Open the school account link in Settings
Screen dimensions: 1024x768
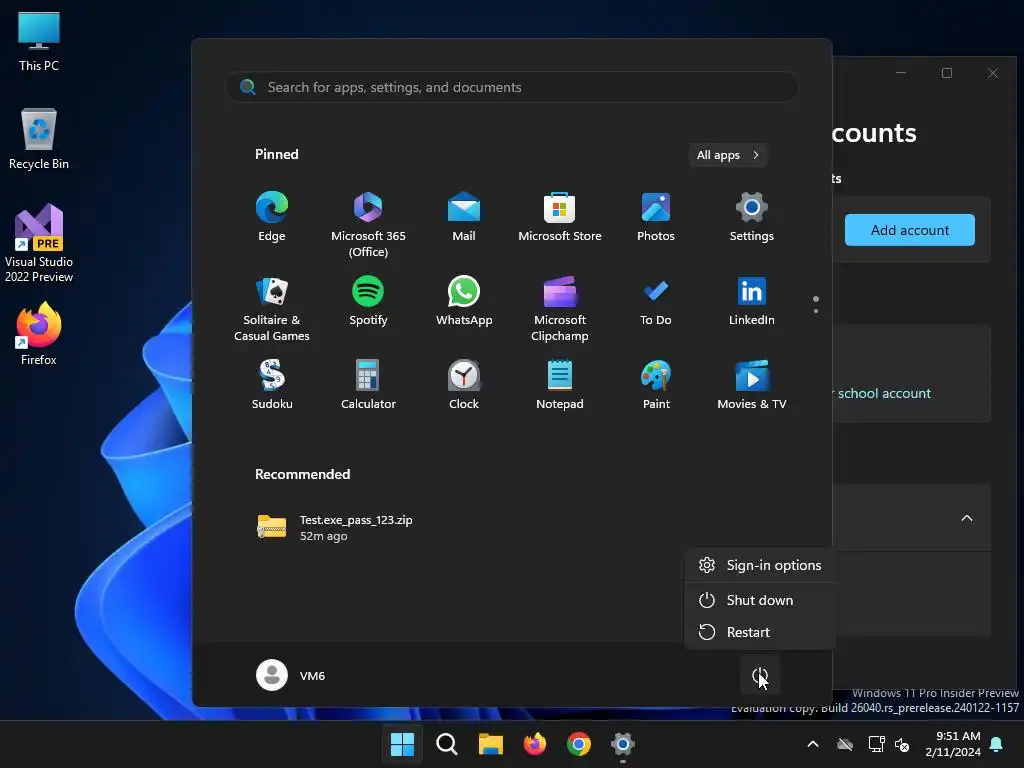884,393
